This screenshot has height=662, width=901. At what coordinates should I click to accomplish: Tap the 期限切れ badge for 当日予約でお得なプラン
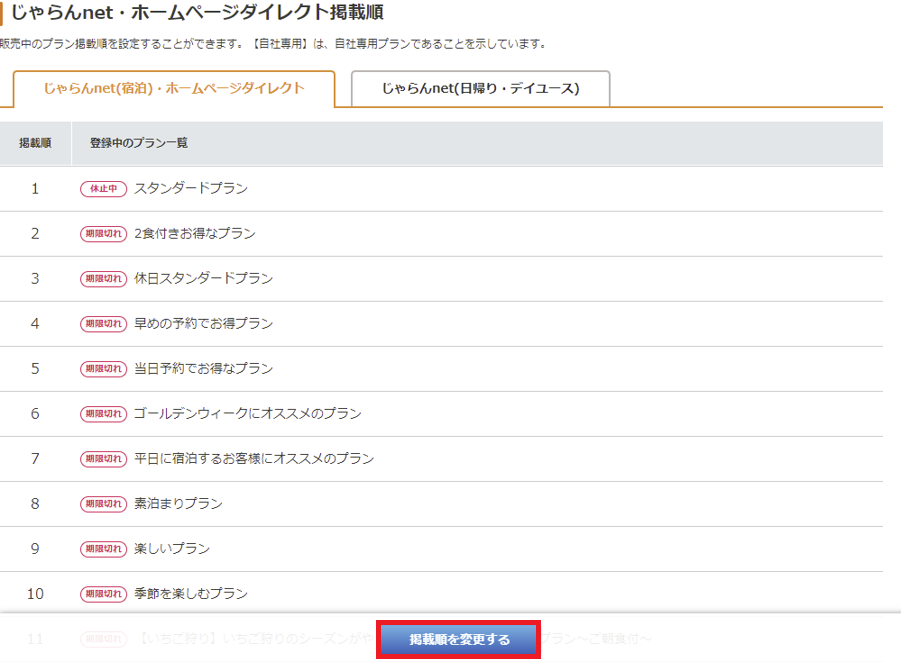coord(104,369)
